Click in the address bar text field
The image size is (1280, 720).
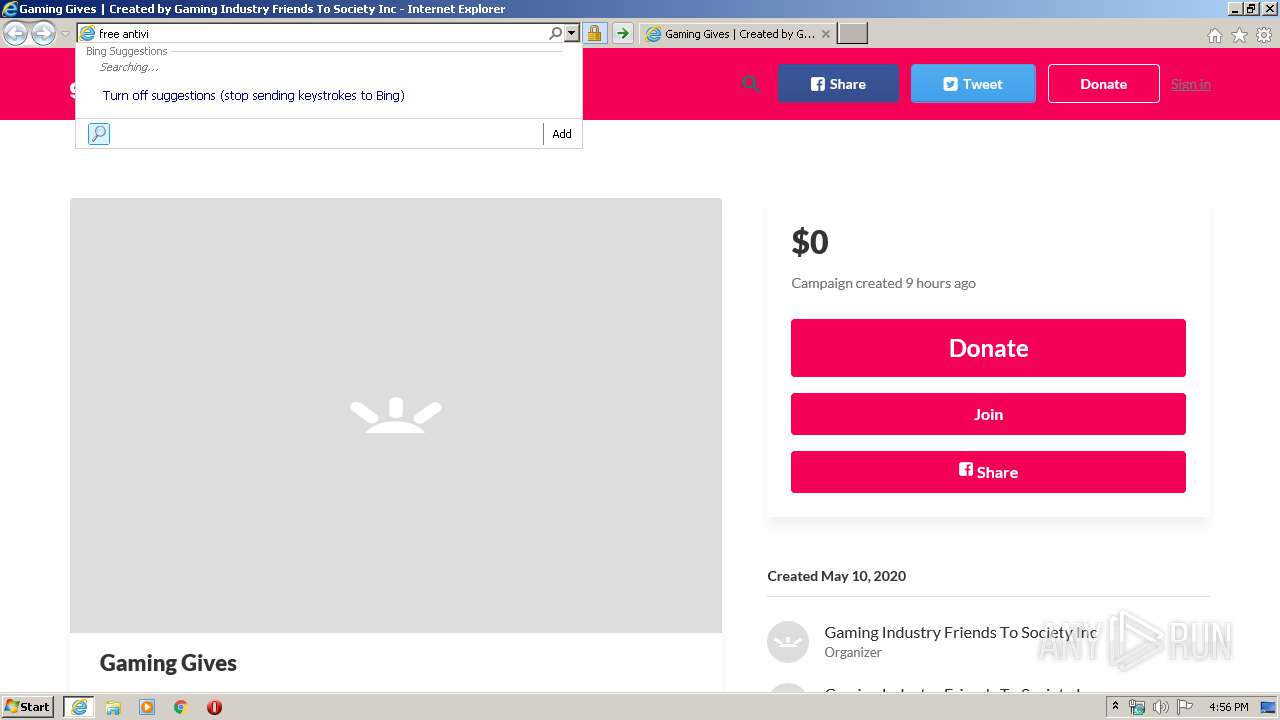(320, 33)
